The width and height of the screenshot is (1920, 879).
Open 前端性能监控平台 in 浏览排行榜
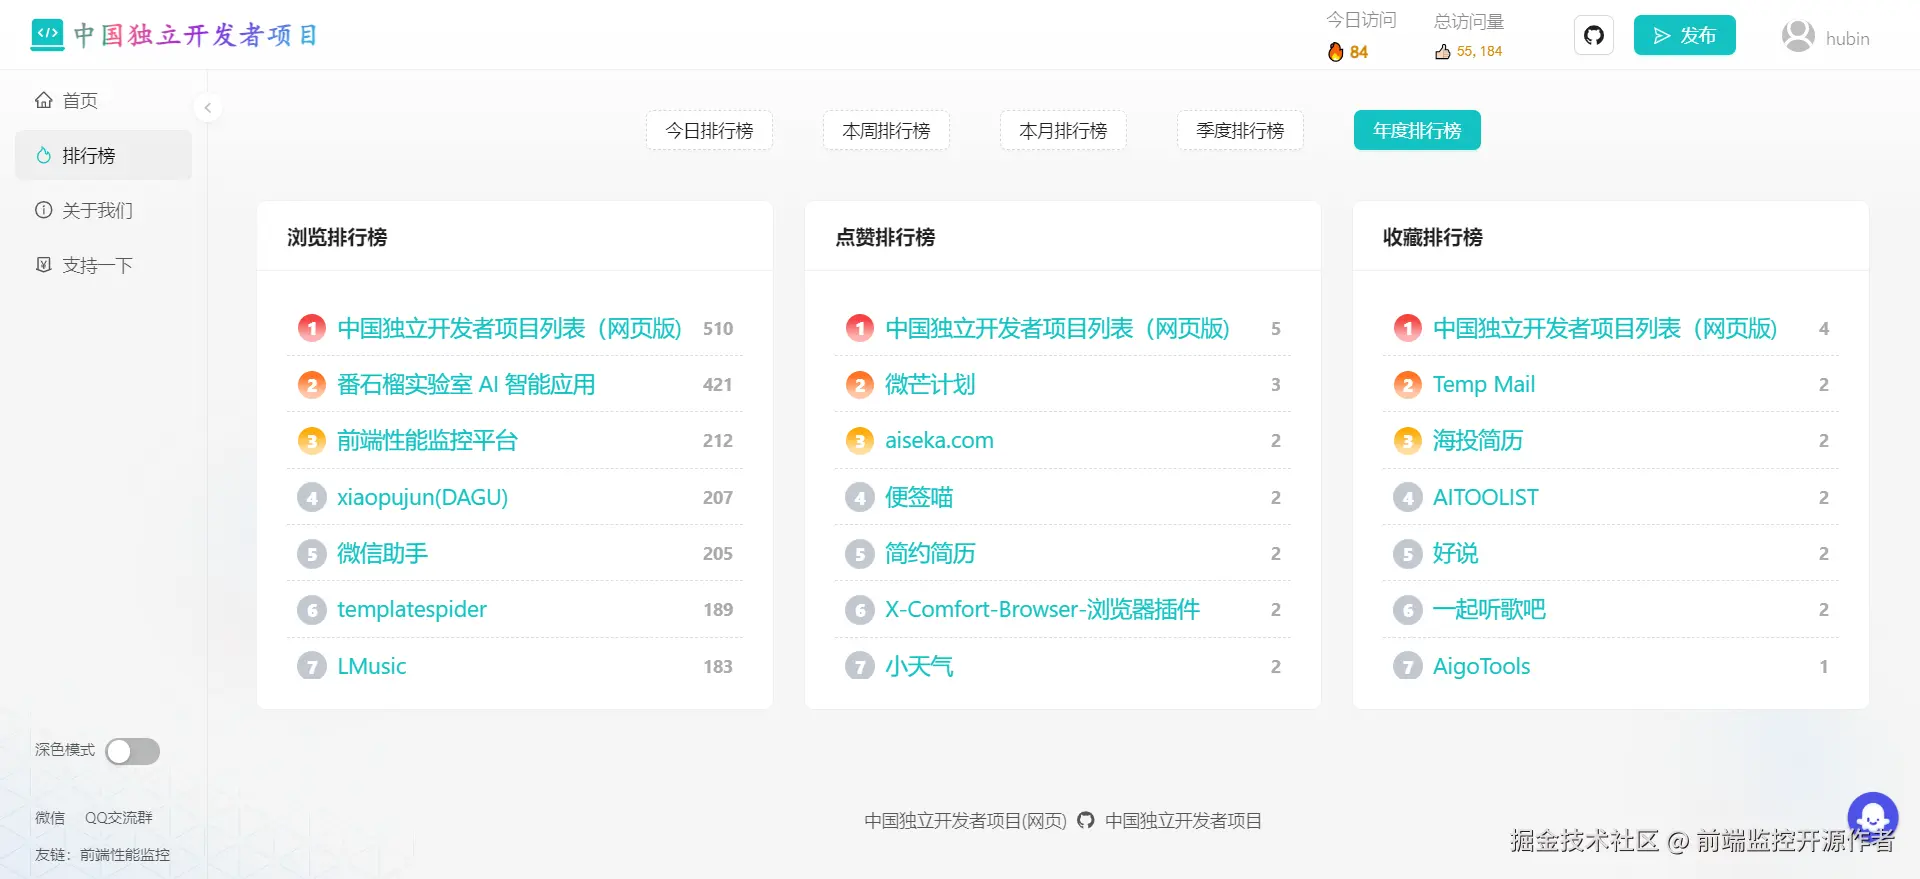coord(427,441)
